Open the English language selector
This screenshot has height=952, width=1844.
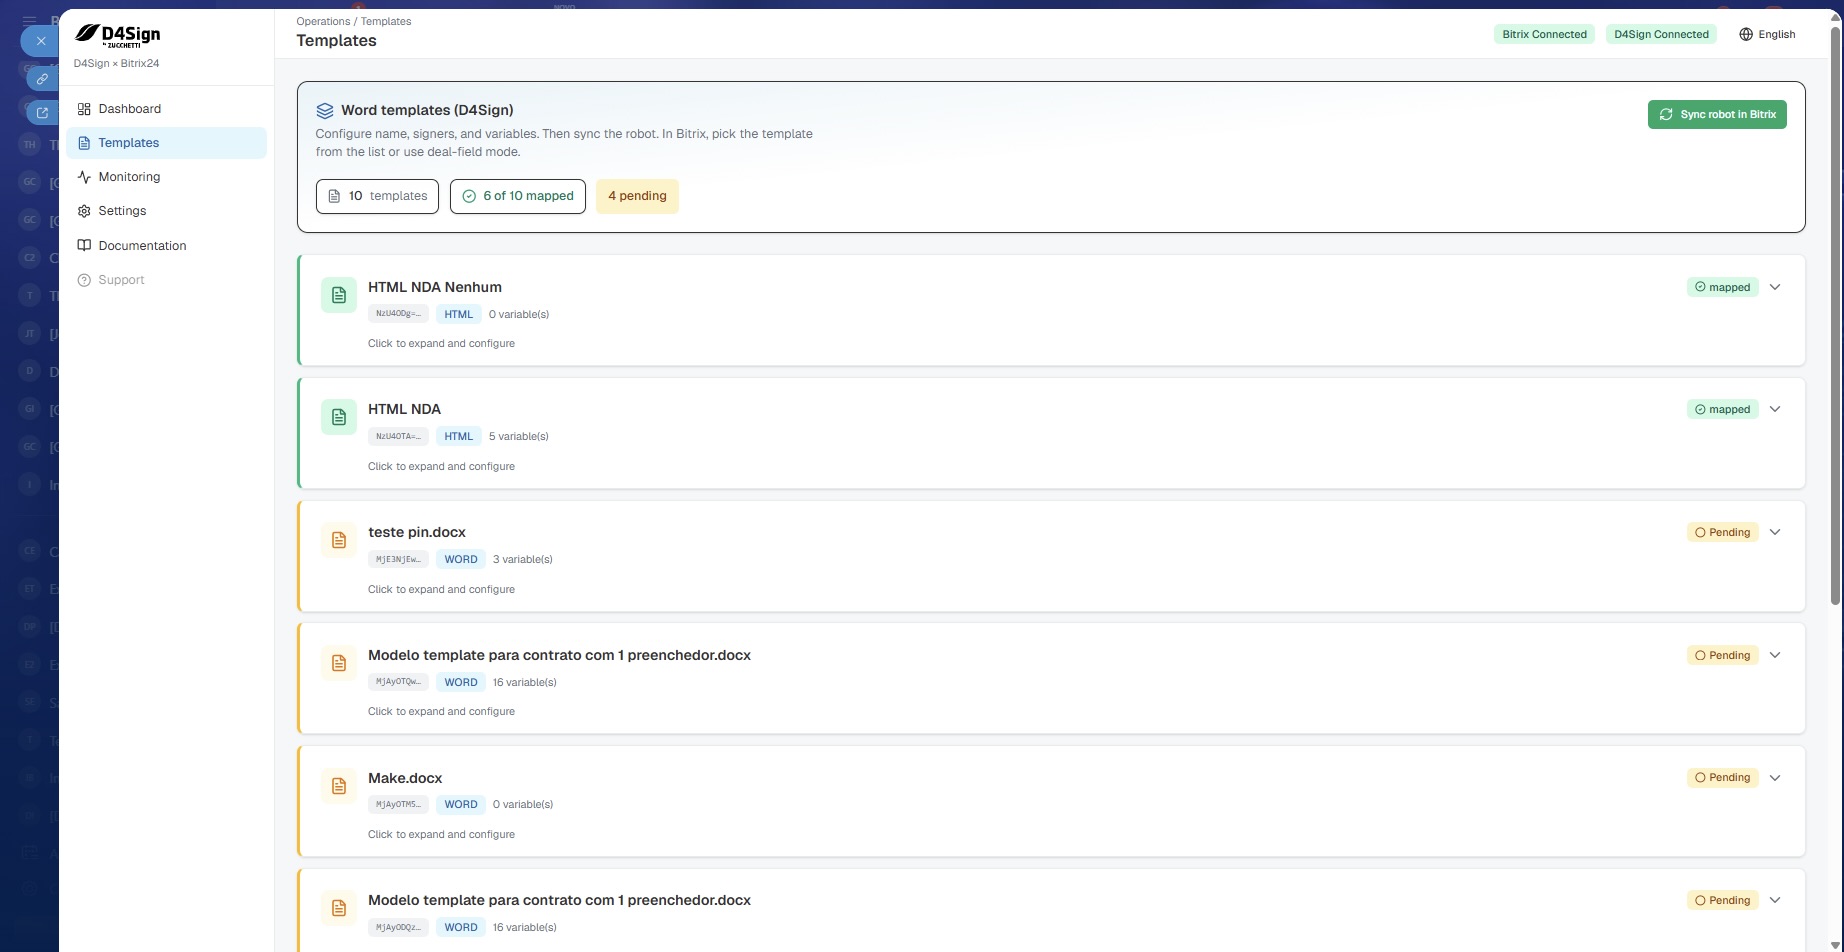(x=1767, y=34)
